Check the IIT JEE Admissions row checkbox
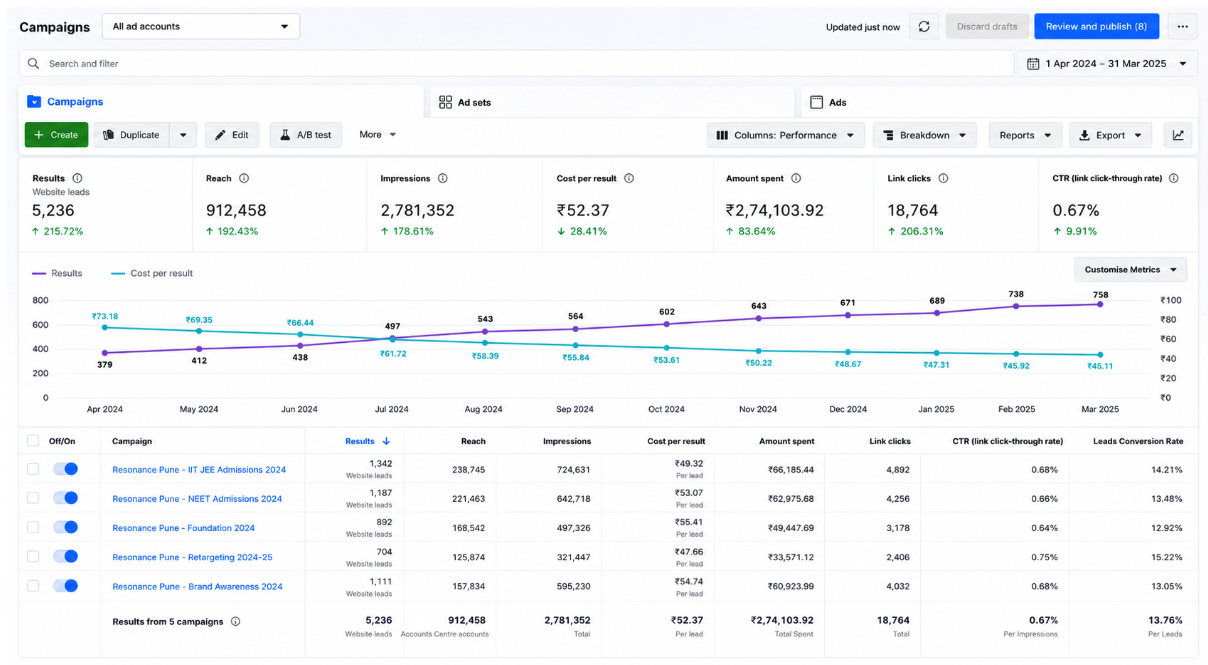Screen dimensions: 1208x665 point(33,469)
